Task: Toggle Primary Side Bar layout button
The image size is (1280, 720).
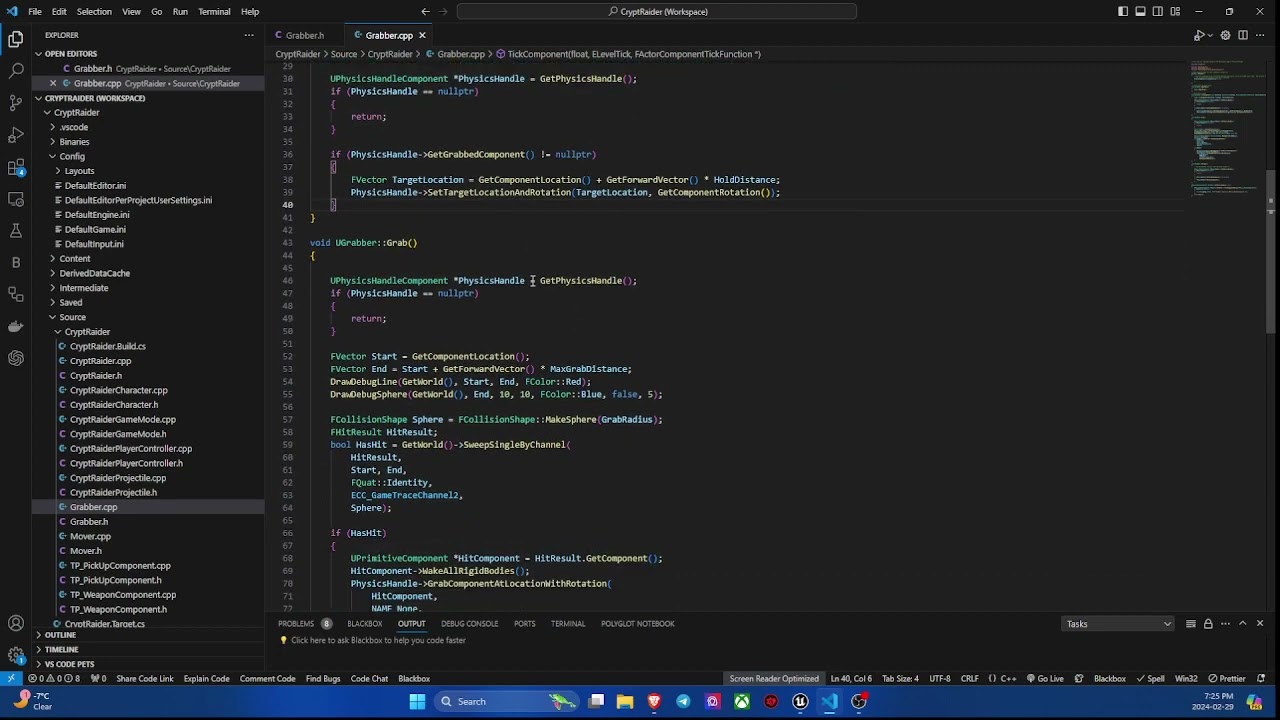Action: pyautogui.click(x=1123, y=12)
